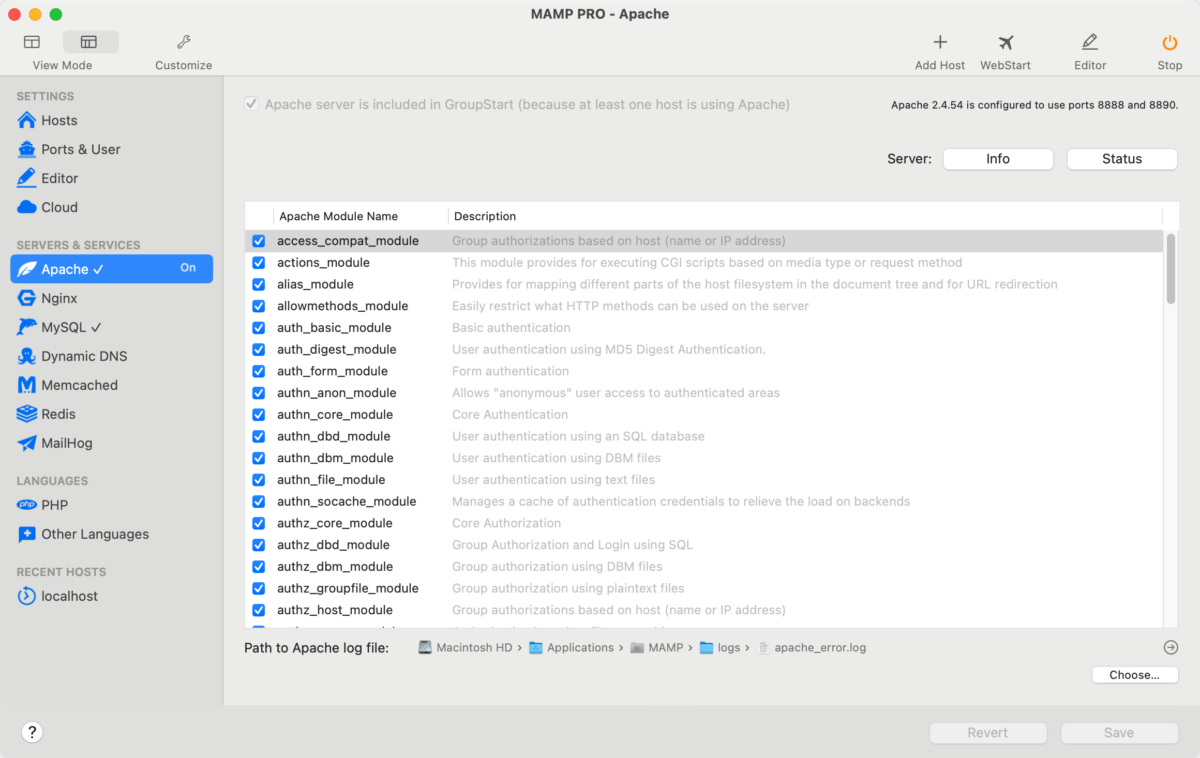Viewport: 1200px width, 758px height.
Task: Click the Server Status button
Action: (1122, 159)
